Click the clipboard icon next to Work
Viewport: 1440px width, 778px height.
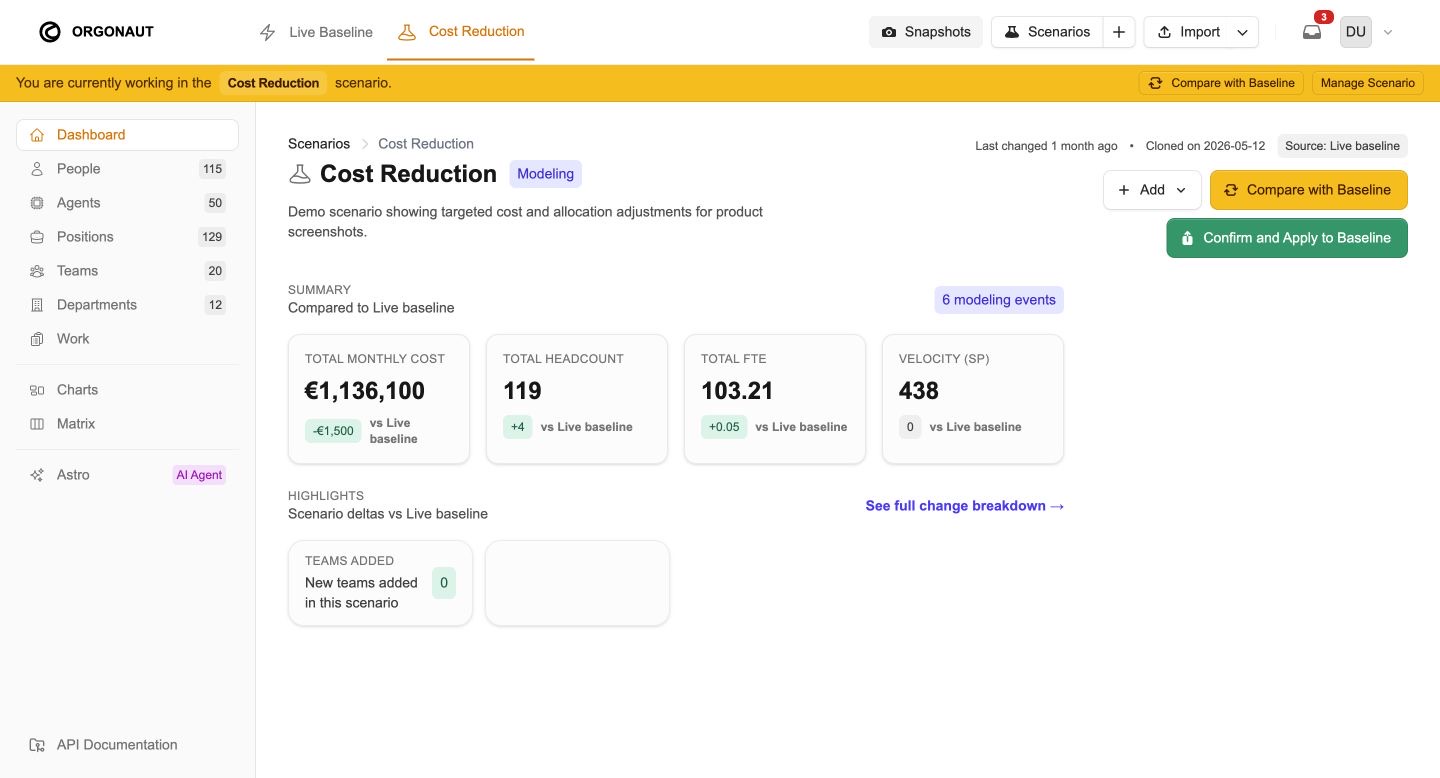[x=37, y=339]
